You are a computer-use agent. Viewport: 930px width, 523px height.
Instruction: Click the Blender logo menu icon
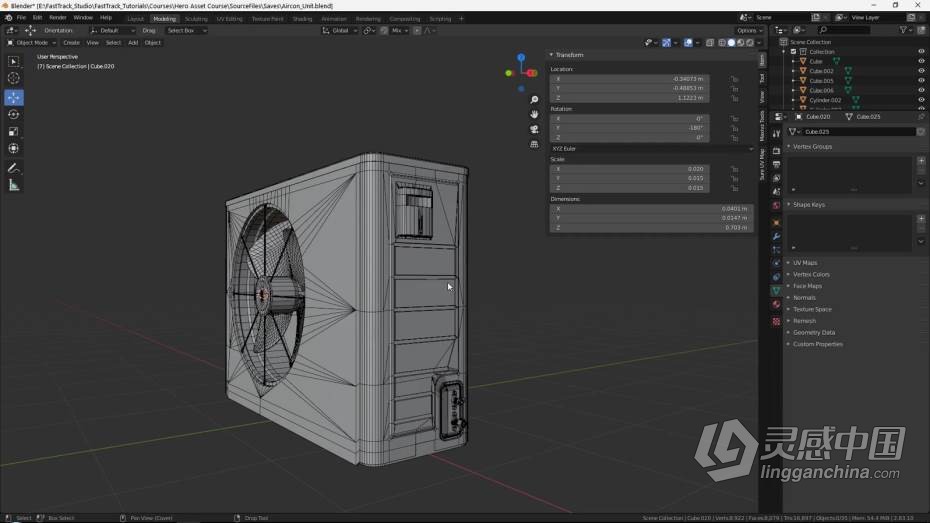pyautogui.click(x=8, y=18)
